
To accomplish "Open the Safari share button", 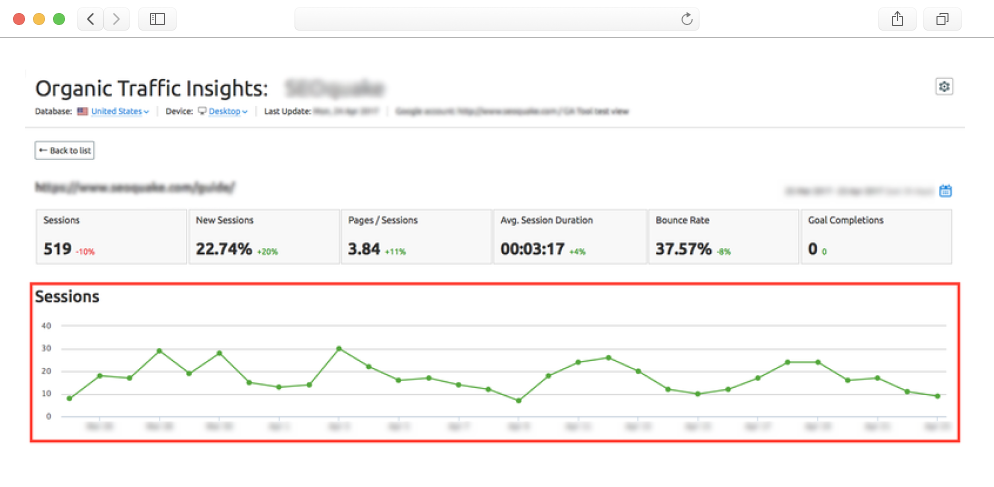I will (x=897, y=19).
